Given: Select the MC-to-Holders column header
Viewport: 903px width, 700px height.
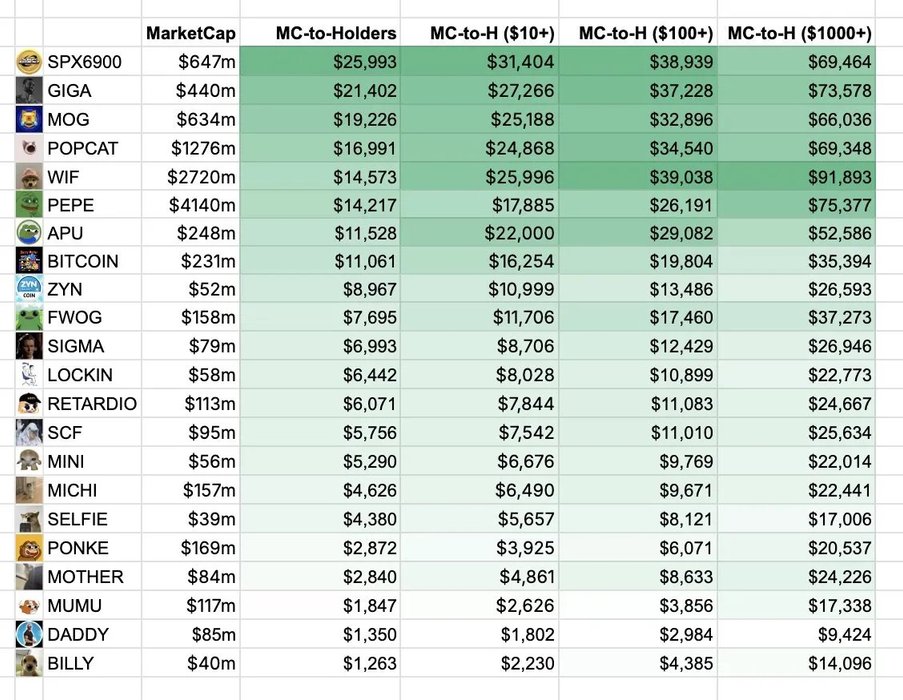Looking at the screenshot, I should [336, 33].
